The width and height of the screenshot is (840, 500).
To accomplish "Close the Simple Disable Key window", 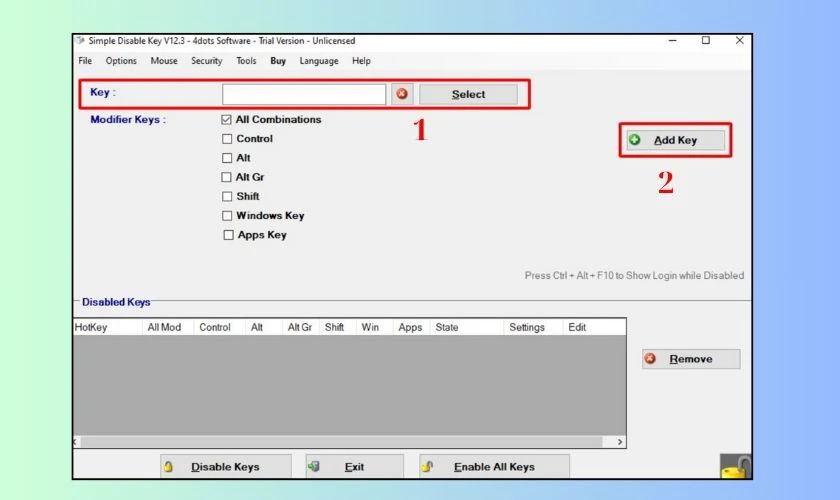I will (739, 41).
